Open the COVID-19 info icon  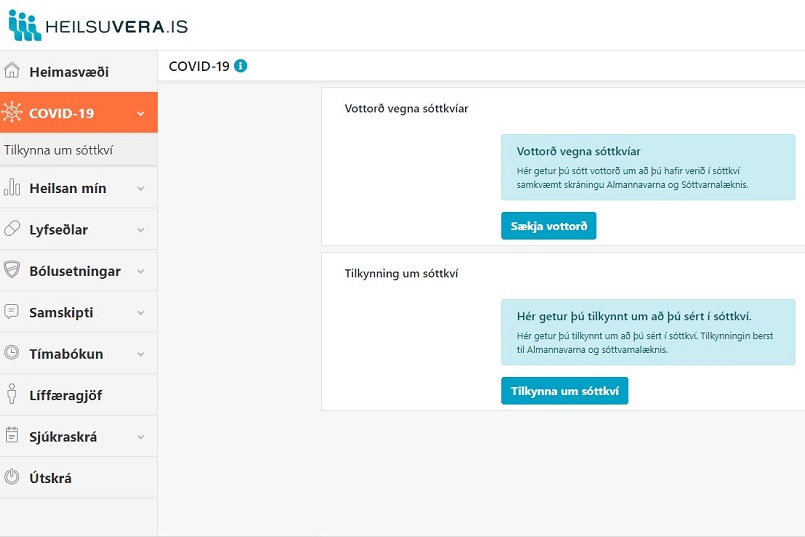pos(240,66)
